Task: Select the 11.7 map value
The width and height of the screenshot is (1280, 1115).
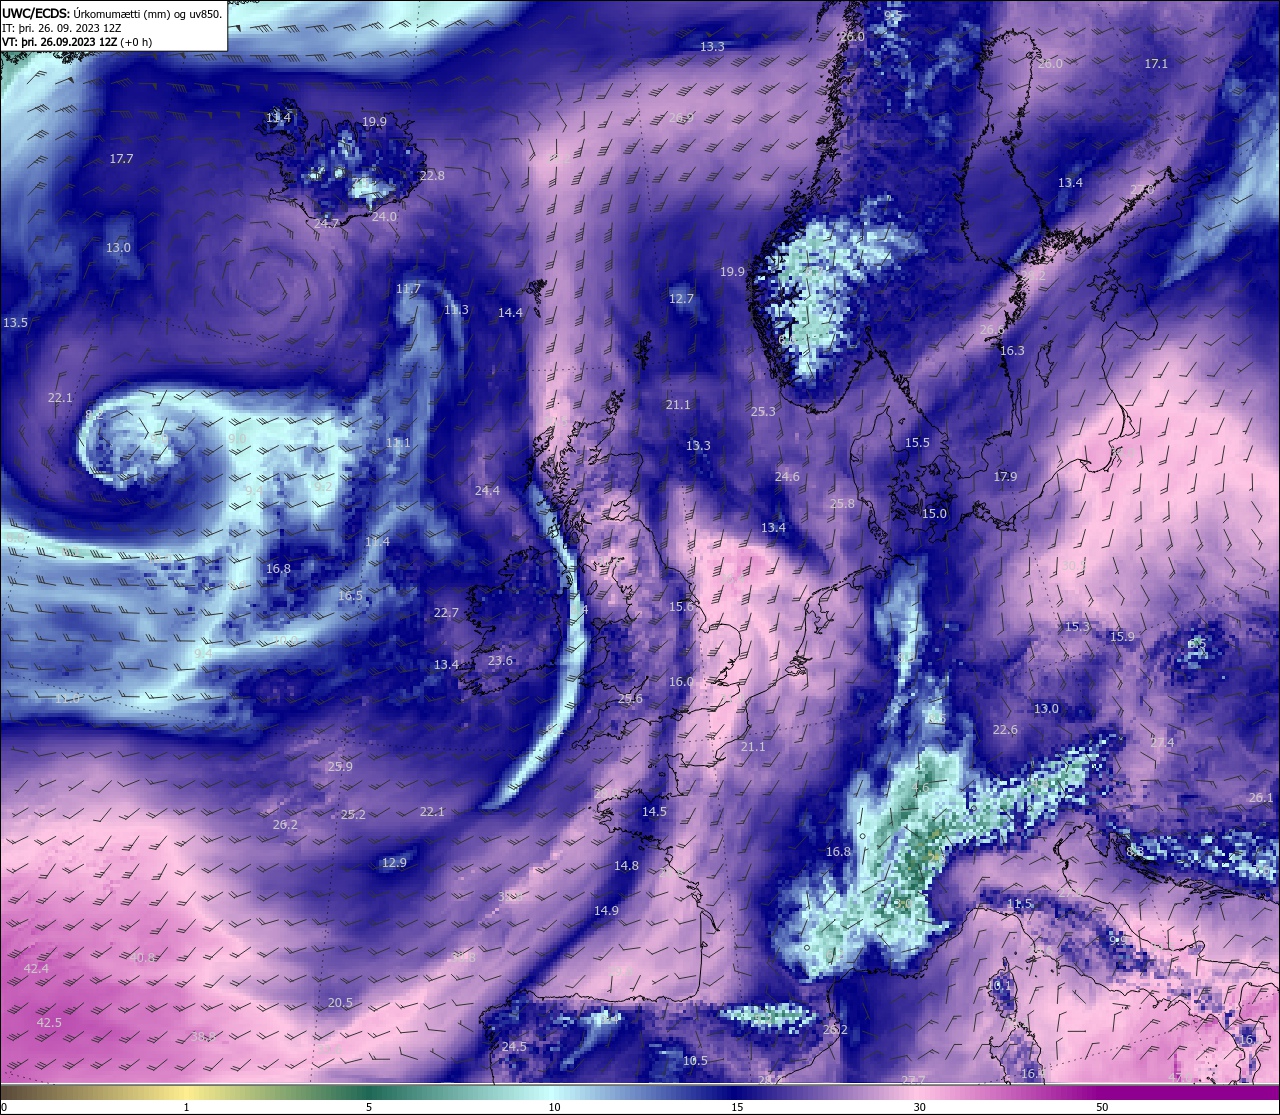Action: coord(408,289)
